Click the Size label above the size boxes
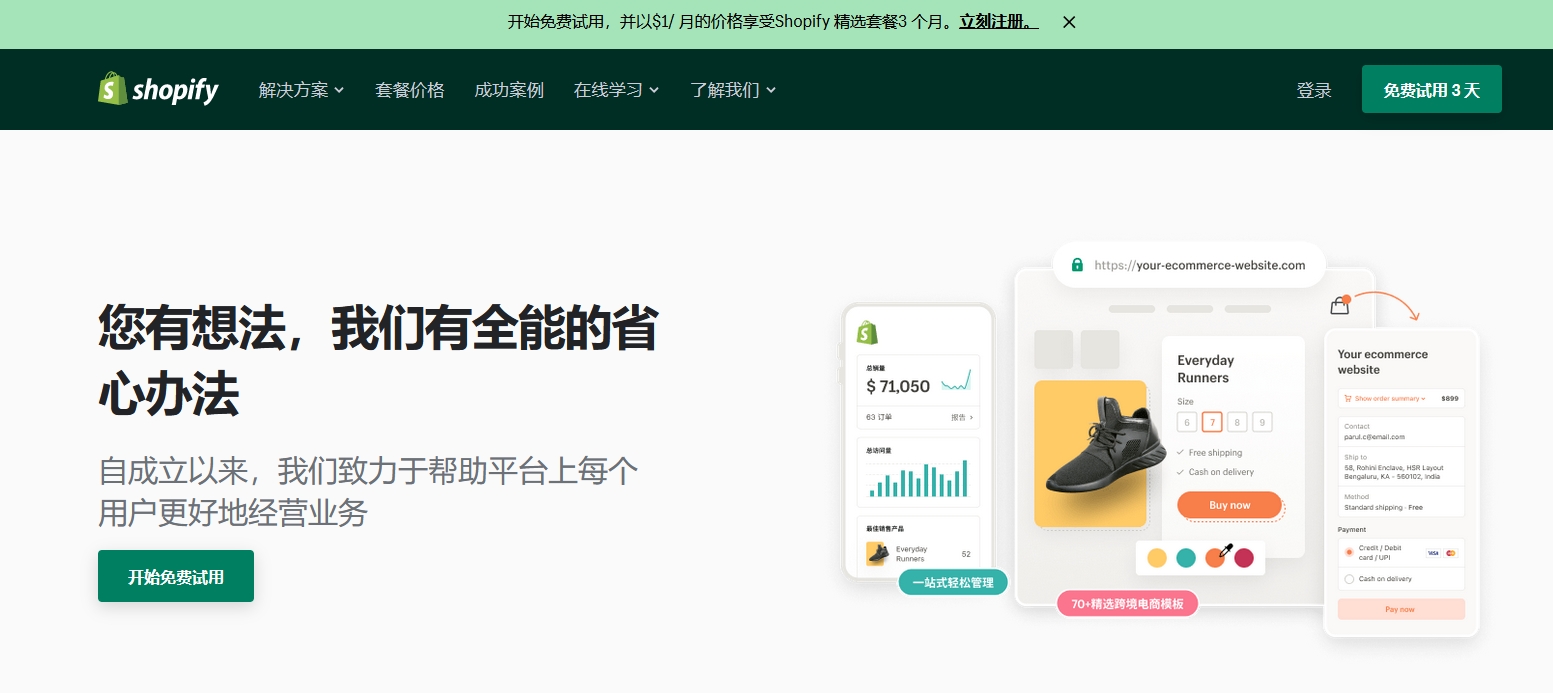Image resolution: width=1553 pixels, height=693 pixels. point(1185,402)
